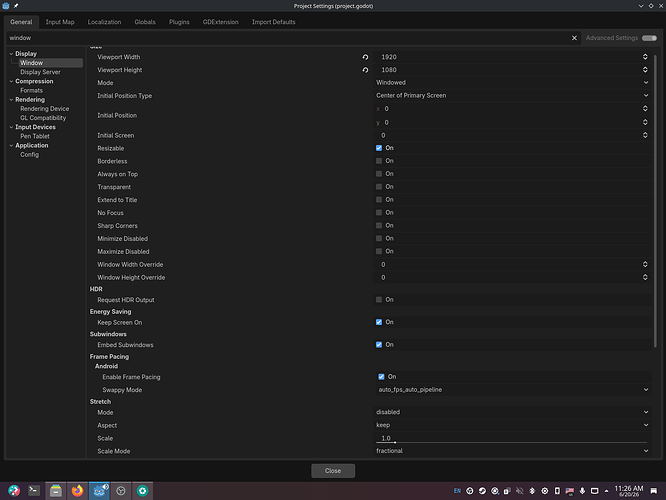Select GL Compatibility in the tree
The width and height of the screenshot is (666, 500).
click(43, 118)
